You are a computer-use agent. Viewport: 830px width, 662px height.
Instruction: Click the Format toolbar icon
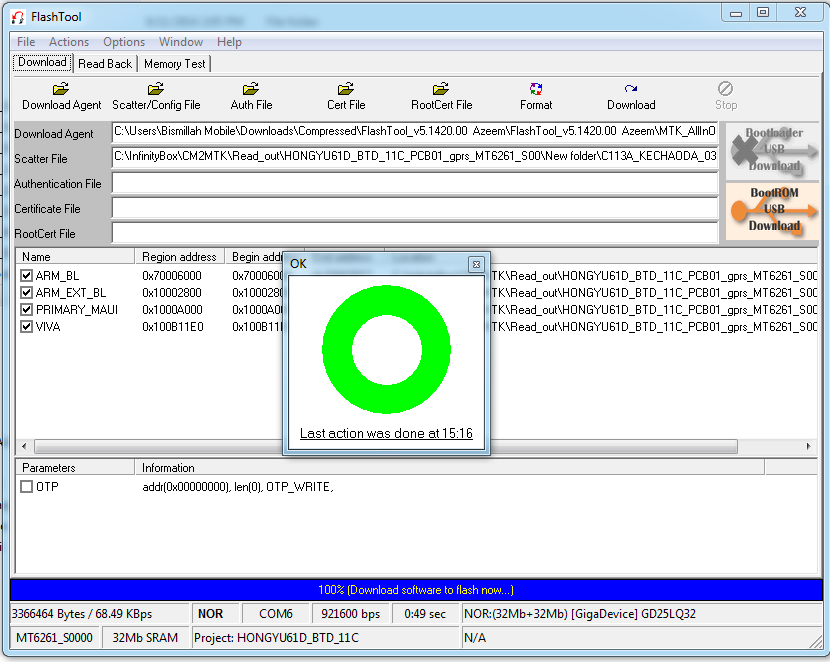(536, 88)
